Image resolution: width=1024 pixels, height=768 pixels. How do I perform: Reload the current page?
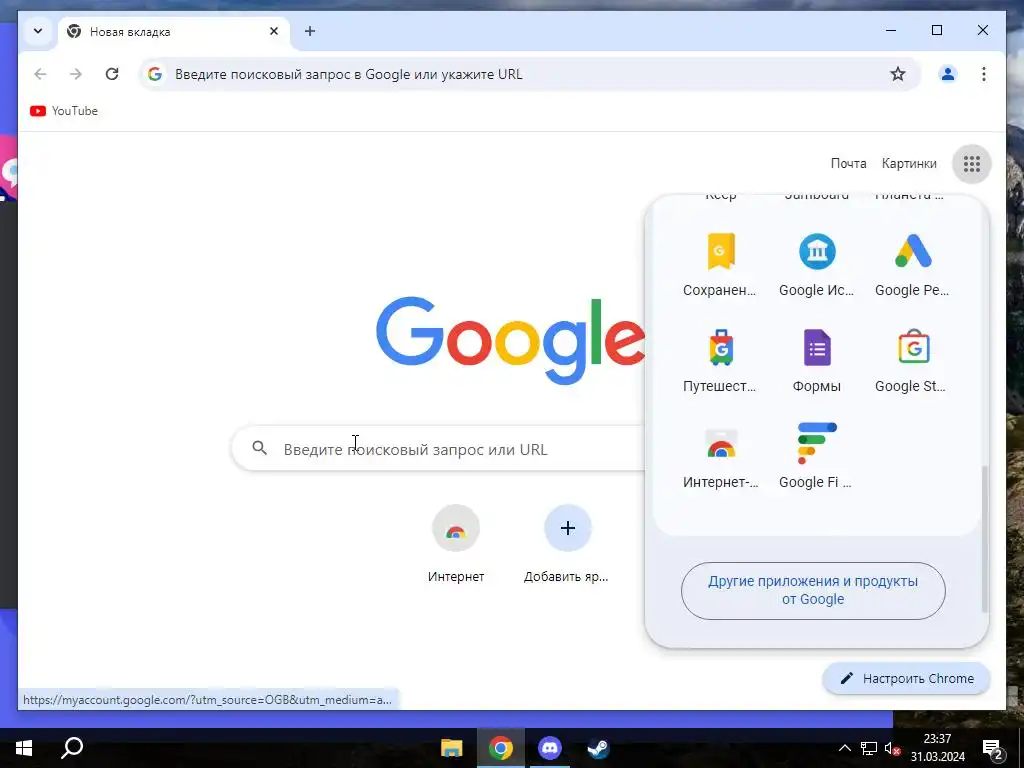(112, 74)
